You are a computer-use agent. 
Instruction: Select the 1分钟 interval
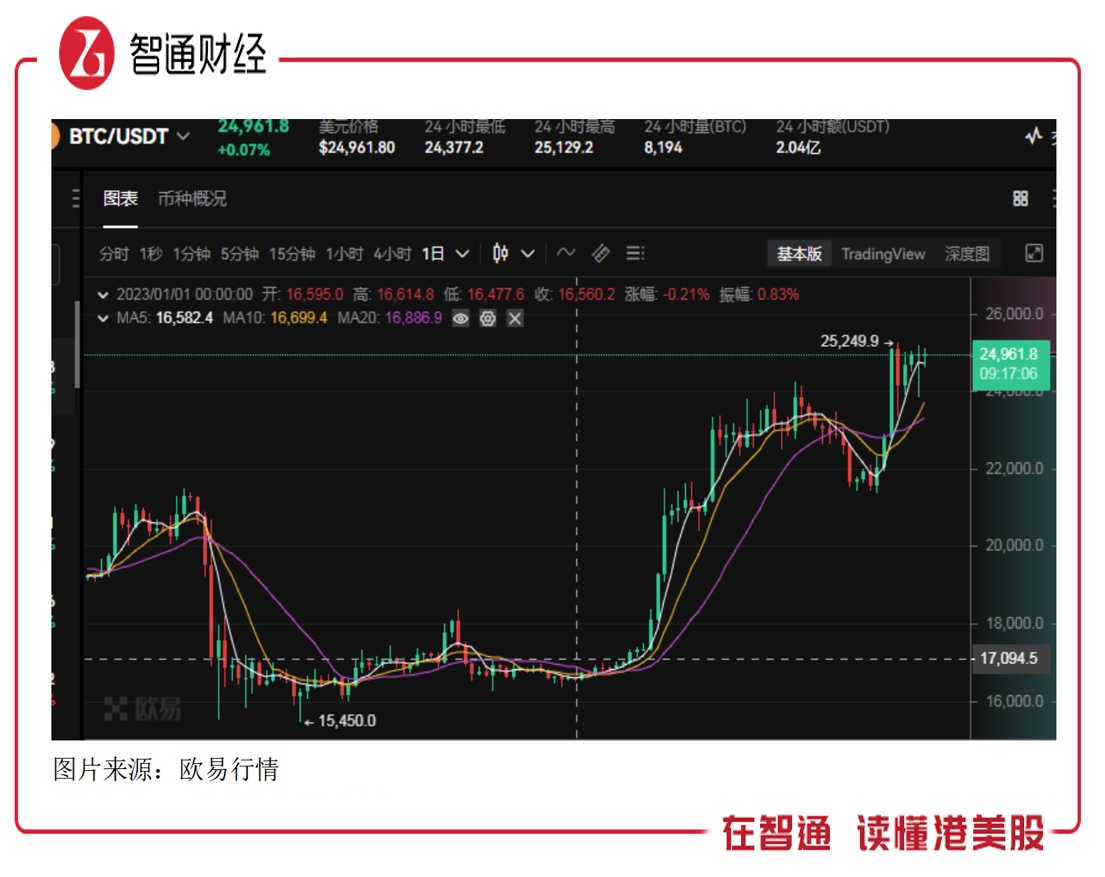coord(192,254)
